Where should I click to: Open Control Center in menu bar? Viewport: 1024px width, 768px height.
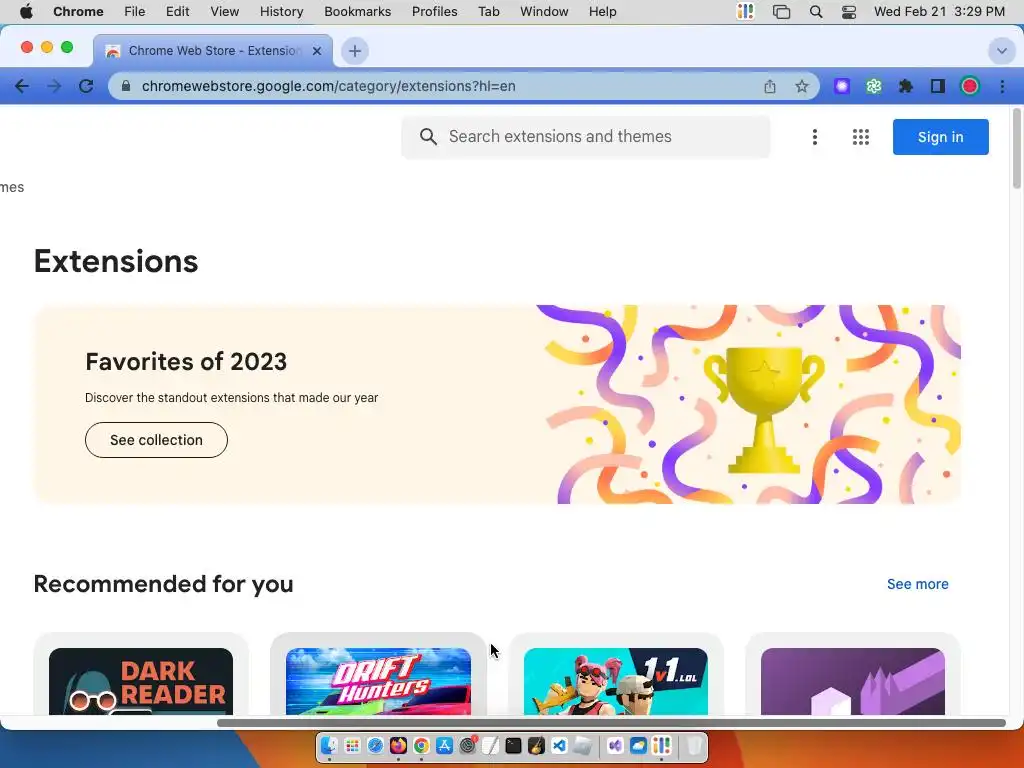click(848, 12)
